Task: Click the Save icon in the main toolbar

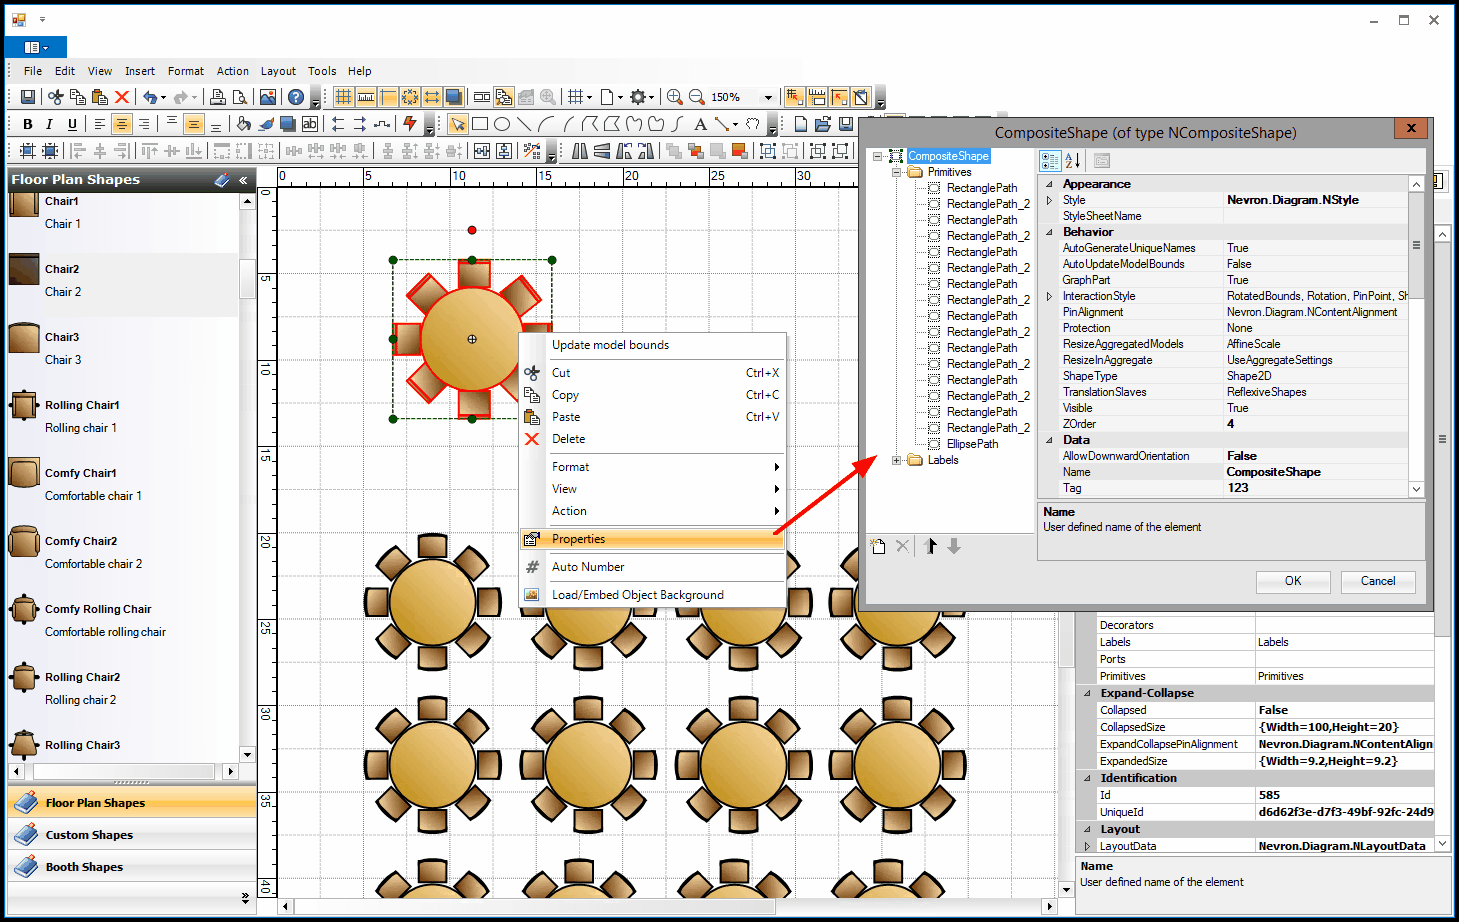Action: pyautogui.click(x=28, y=97)
